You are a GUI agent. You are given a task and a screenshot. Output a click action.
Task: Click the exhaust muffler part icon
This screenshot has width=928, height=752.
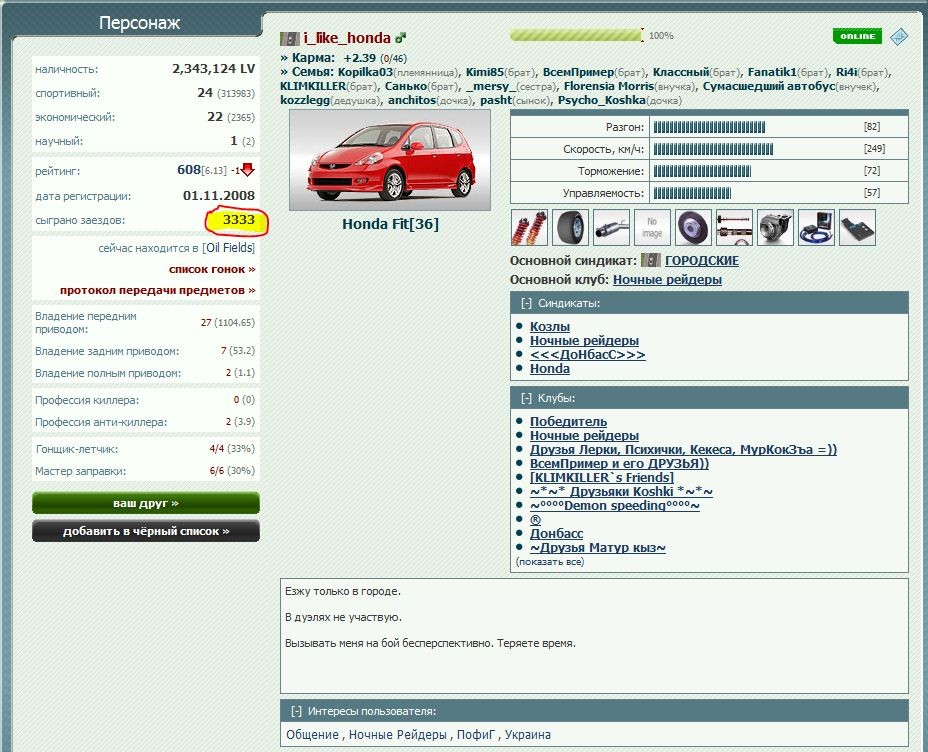click(x=611, y=227)
